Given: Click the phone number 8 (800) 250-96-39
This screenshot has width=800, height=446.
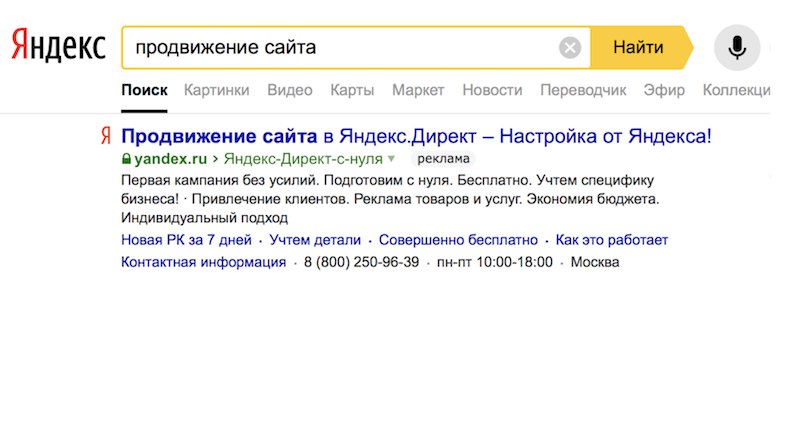Looking at the screenshot, I should 361,262.
